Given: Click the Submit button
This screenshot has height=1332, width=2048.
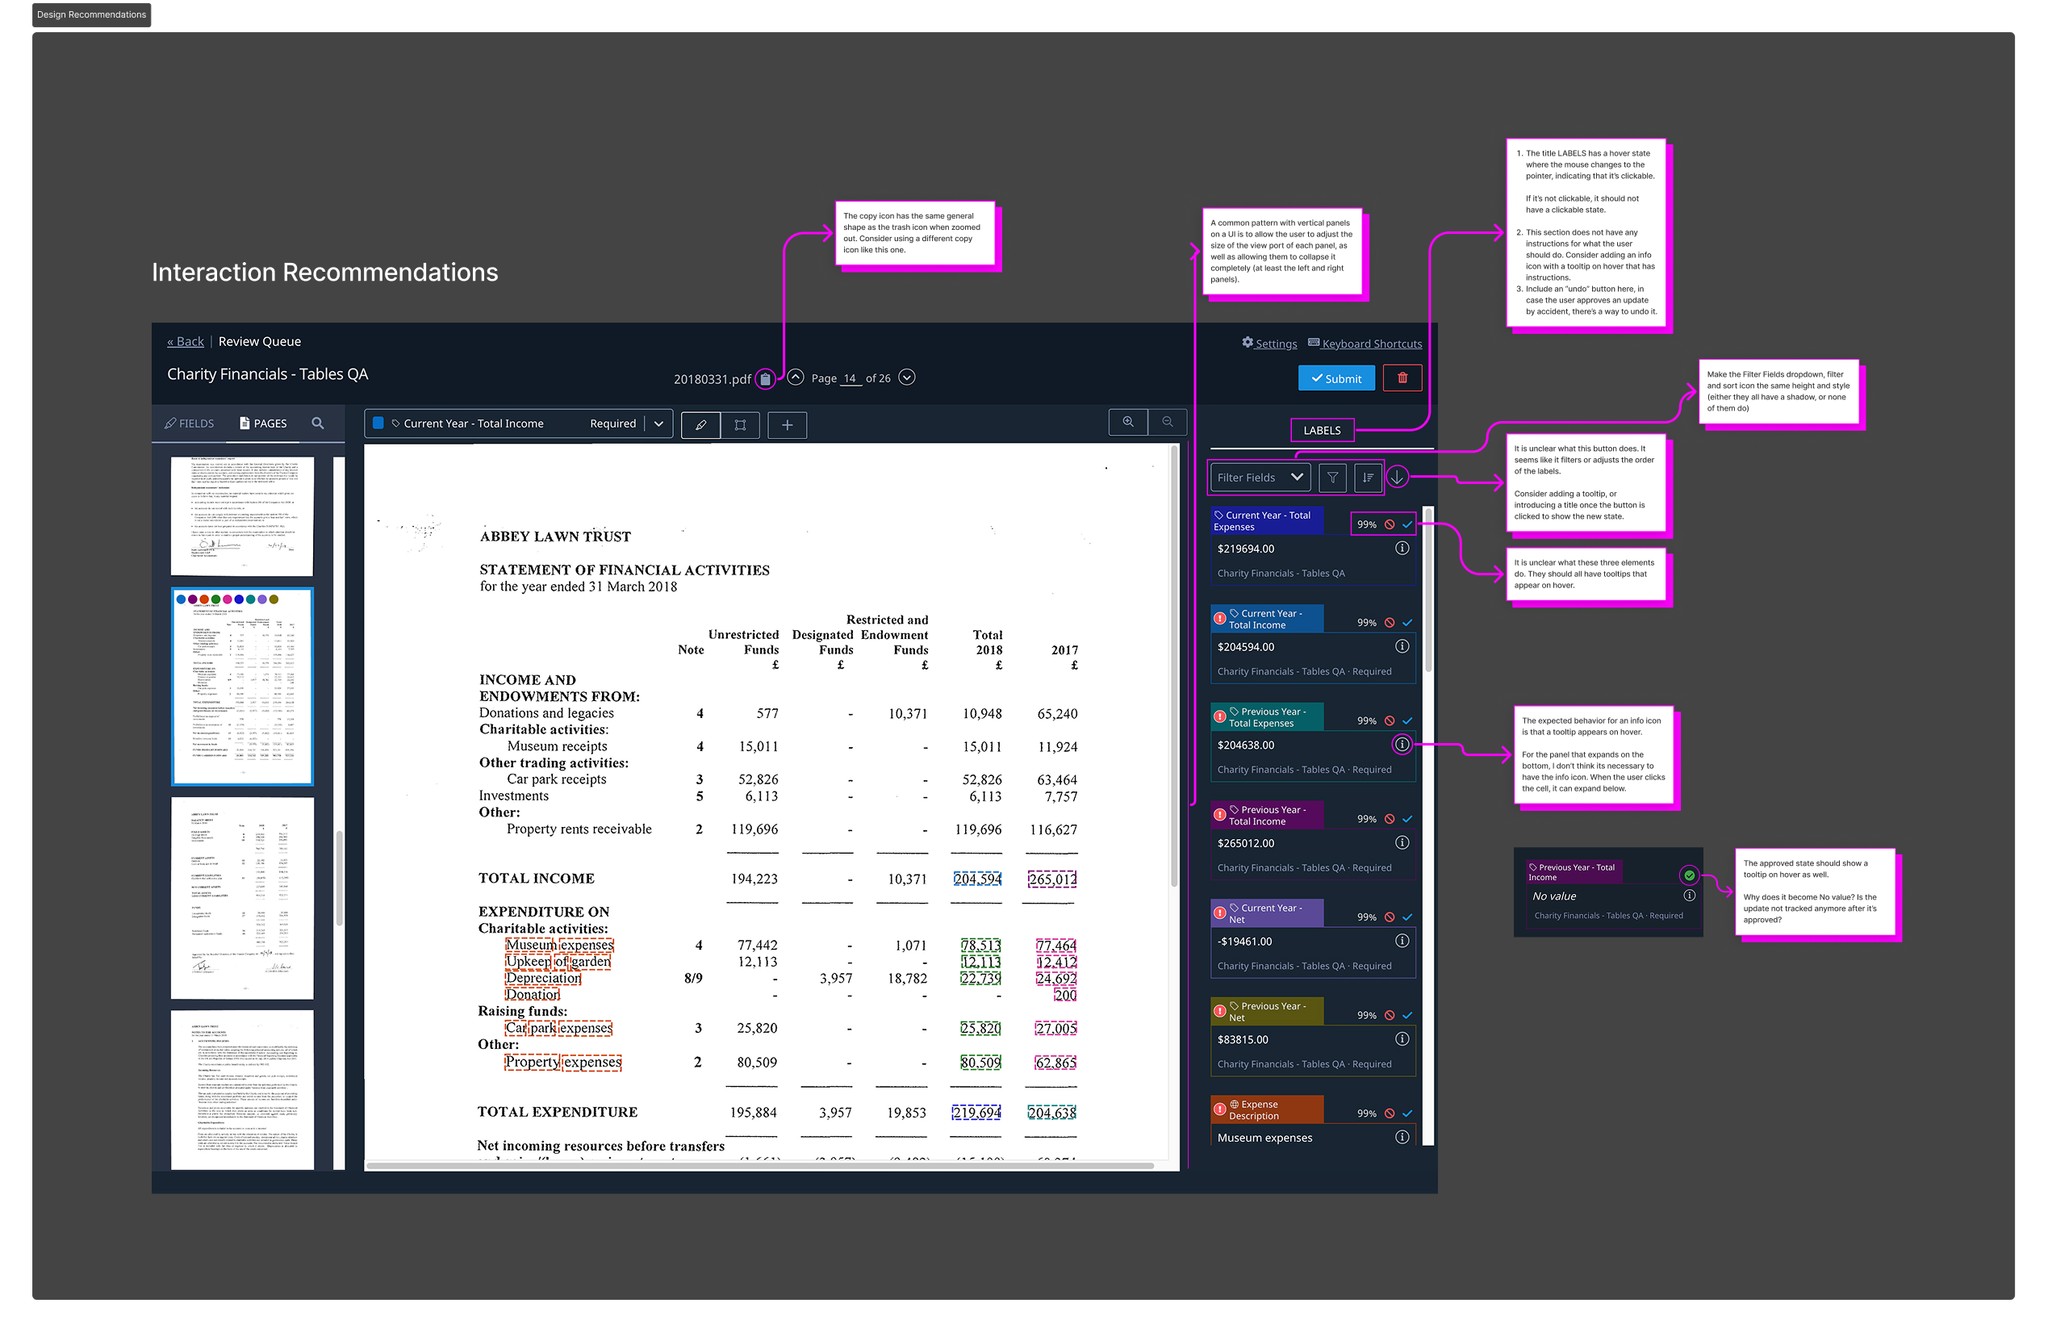Looking at the screenshot, I should tap(1336, 378).
